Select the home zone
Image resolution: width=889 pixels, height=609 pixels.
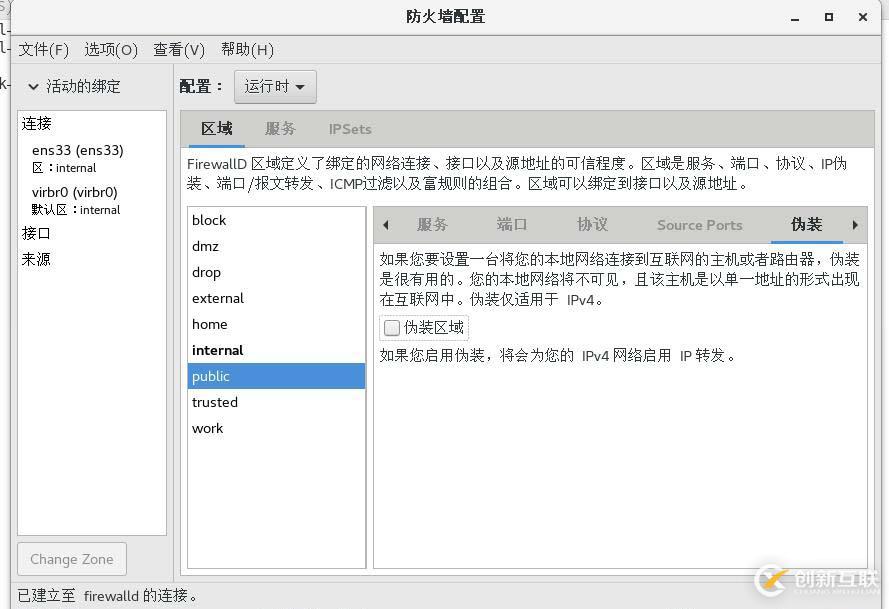click(x=276, y=324)
